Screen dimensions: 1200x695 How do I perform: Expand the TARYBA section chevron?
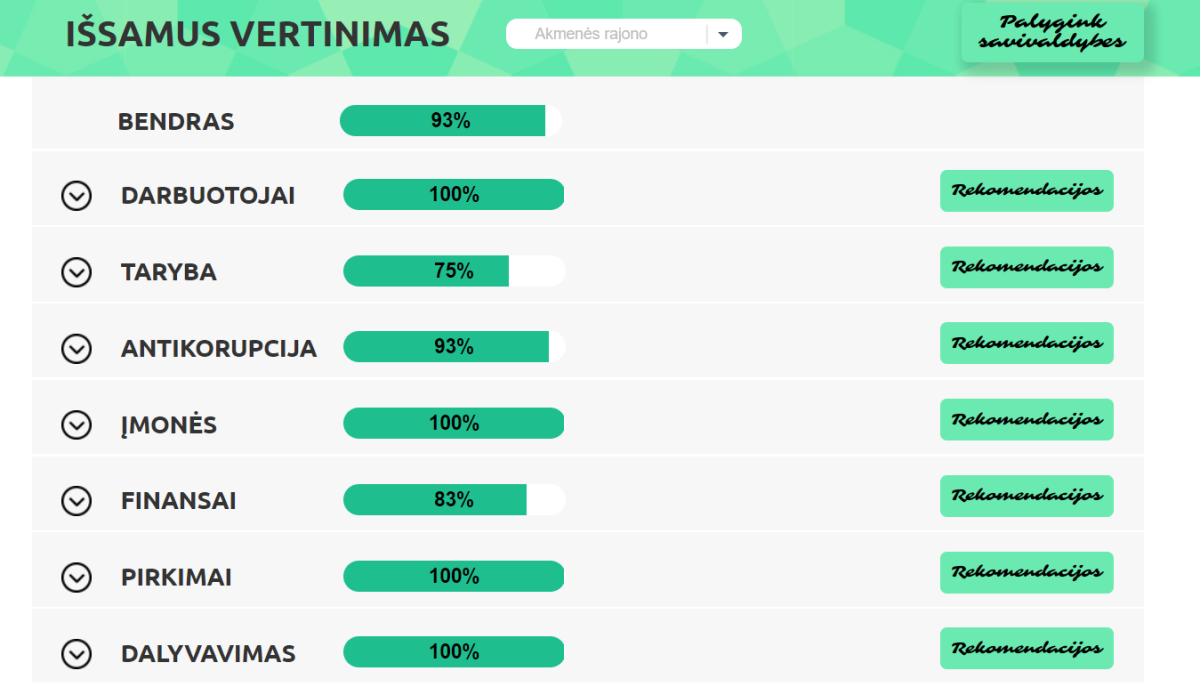point(76,272)
